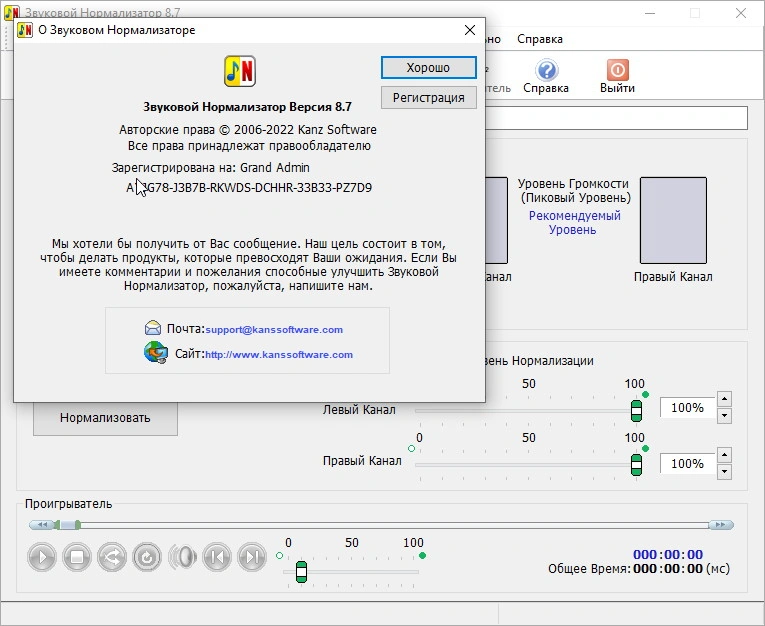Click the Правый Канал level meter box
Image resolution: width=765 pixels, height=626 pixels.
(x=673, y=221)
